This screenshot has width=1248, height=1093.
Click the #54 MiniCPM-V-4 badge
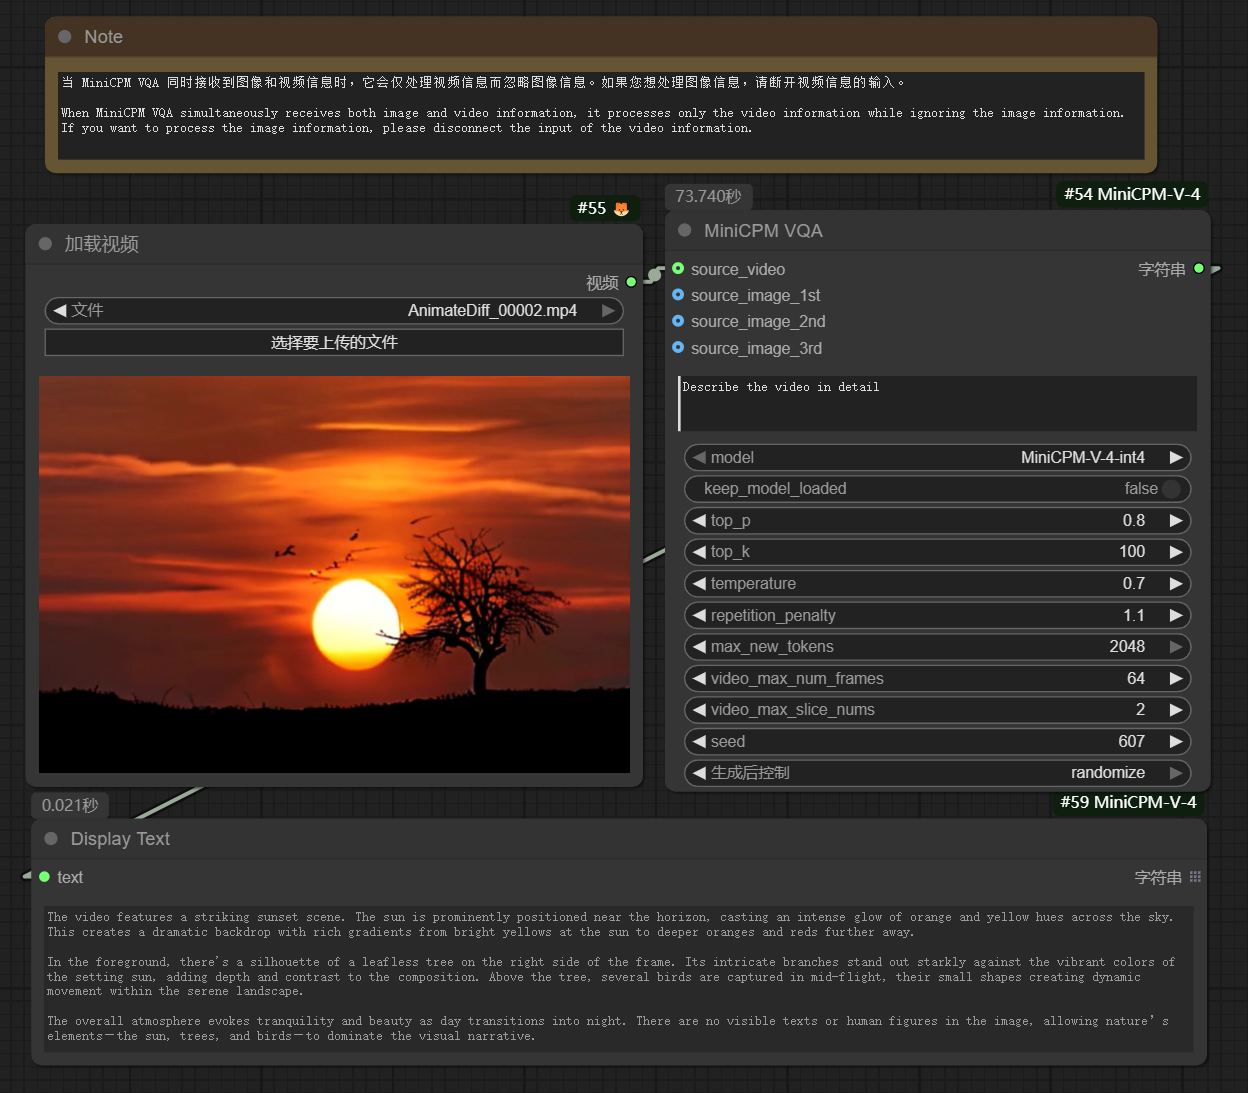[1132, 194]
